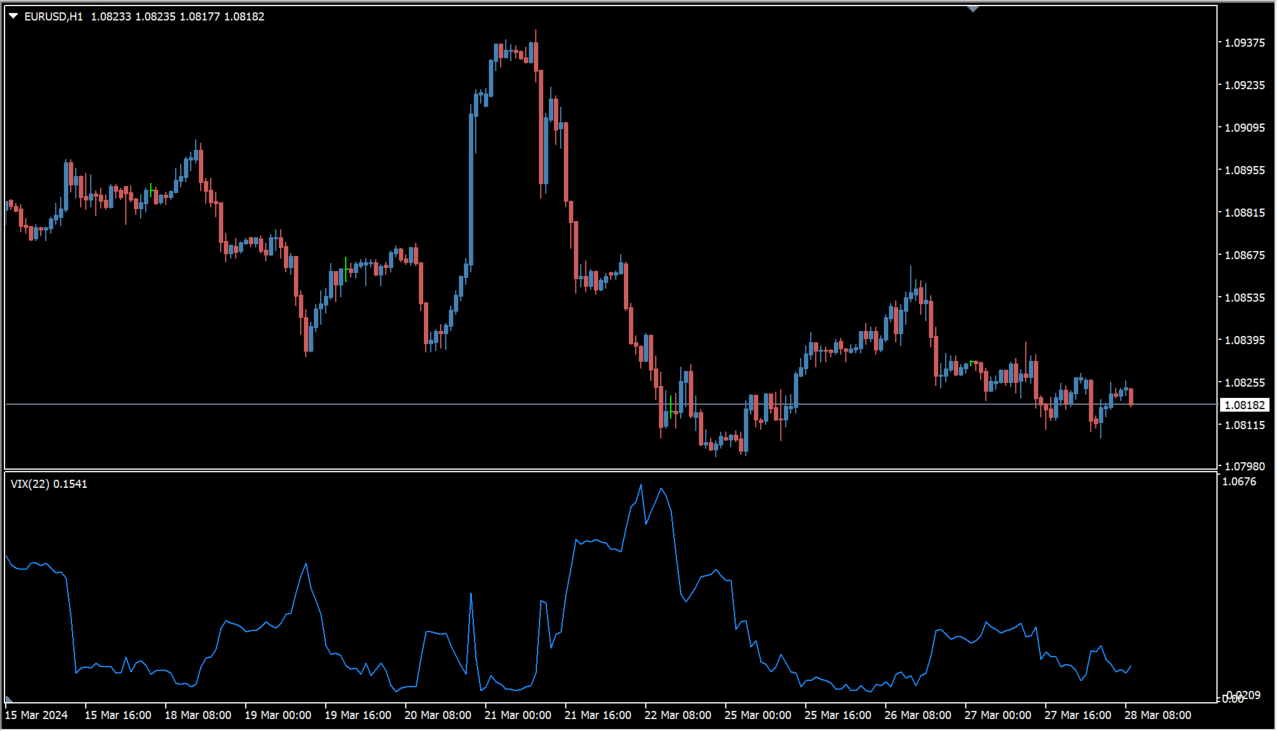Click the small grey triangle in bottom-left corner
This screenshot has width=1277, height=731.
[9, 699]
